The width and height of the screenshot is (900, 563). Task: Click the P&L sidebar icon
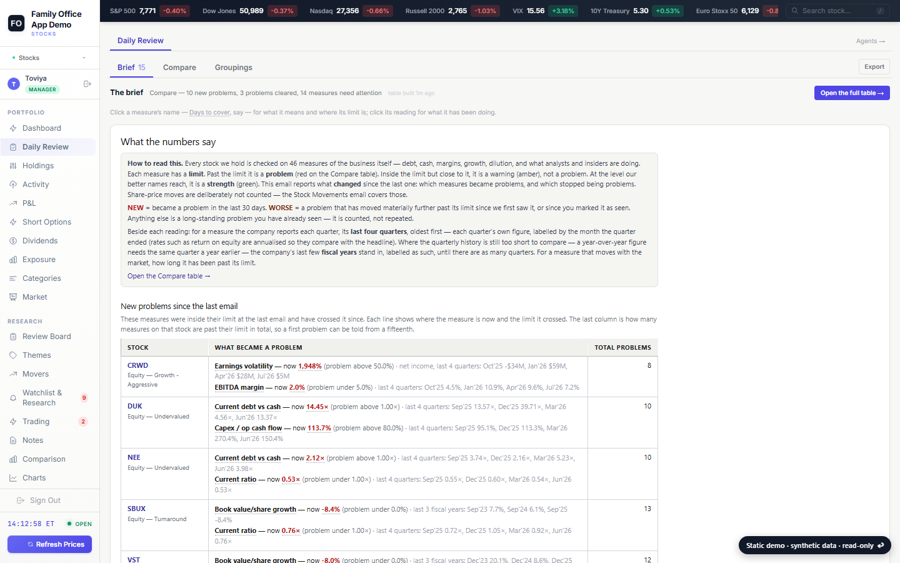[x=13, y=203]
